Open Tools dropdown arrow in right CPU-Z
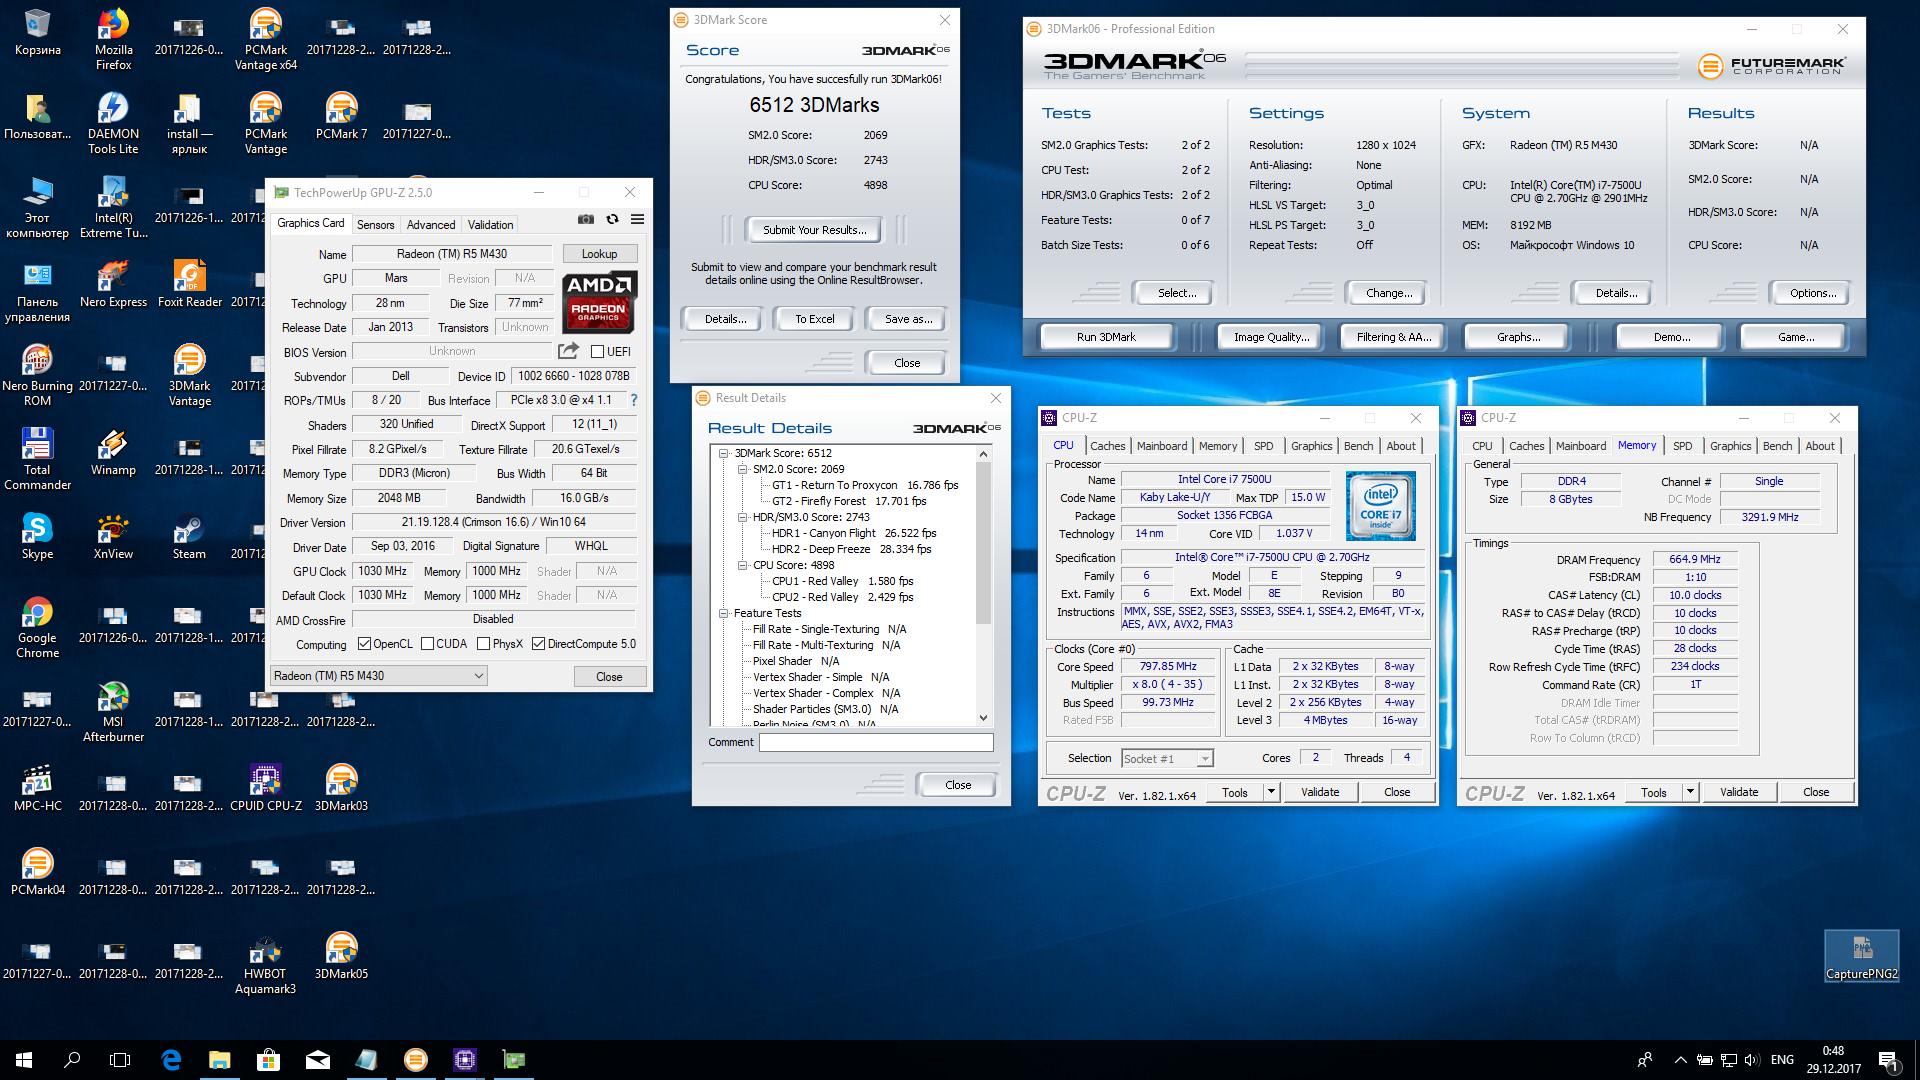 (1690, 792)
